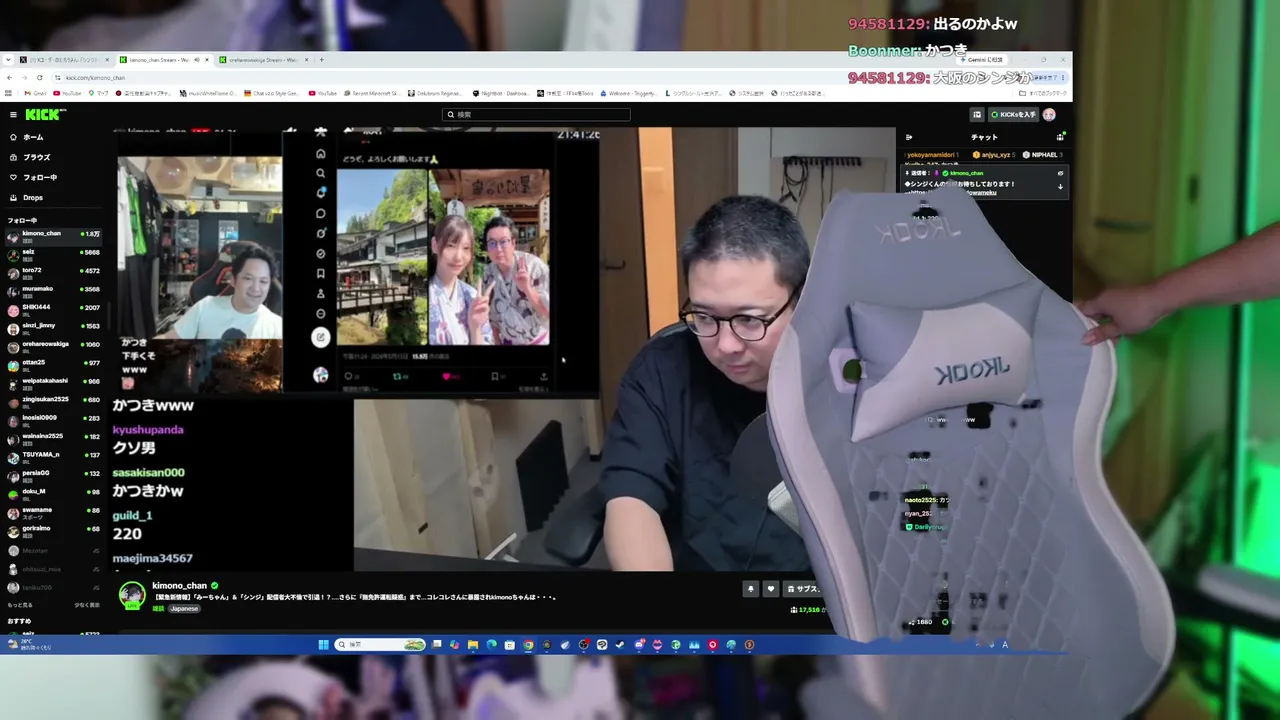
Task: Open the Gmail bookmark
Action: (x=36, y=93)
